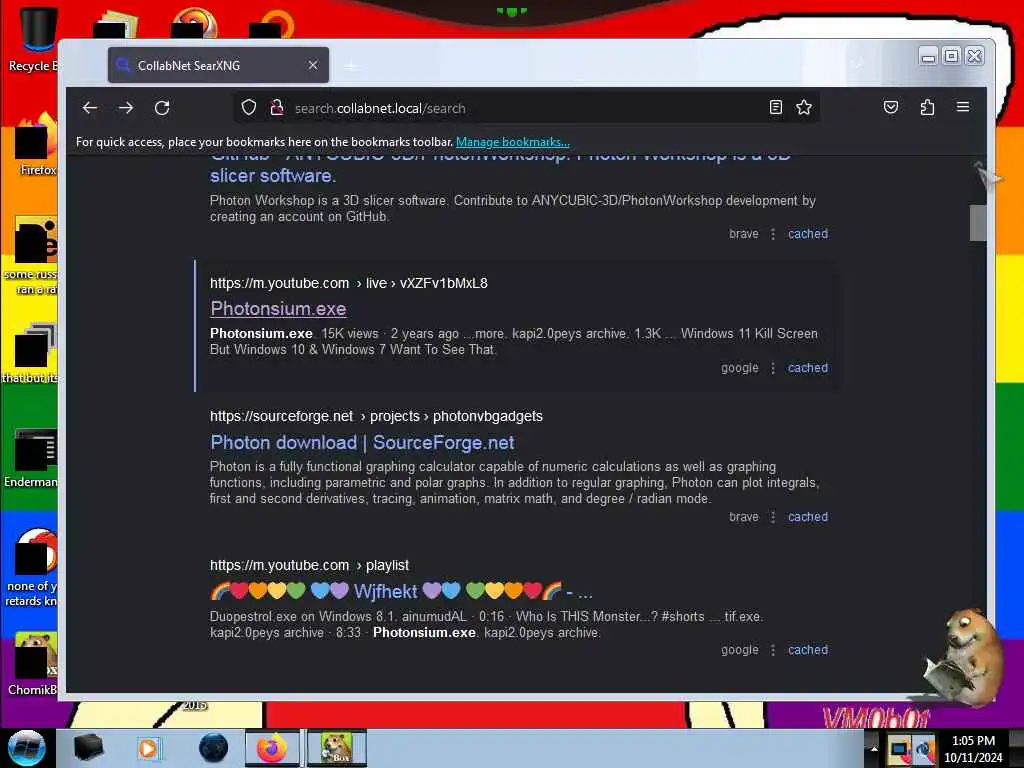Open cached copy of playlist result

tap(808, 650)
